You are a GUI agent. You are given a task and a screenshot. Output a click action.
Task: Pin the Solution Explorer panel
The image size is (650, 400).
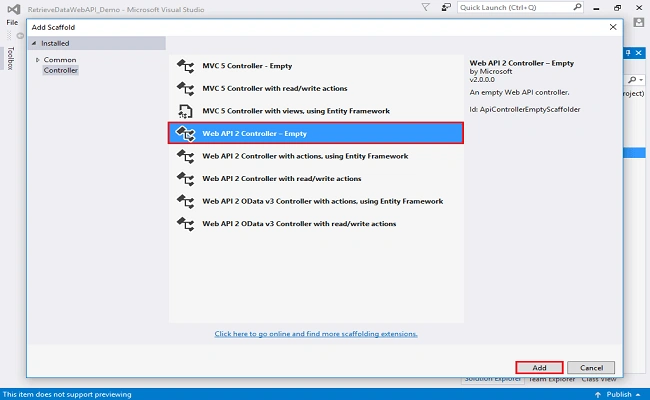coord(628,53)
